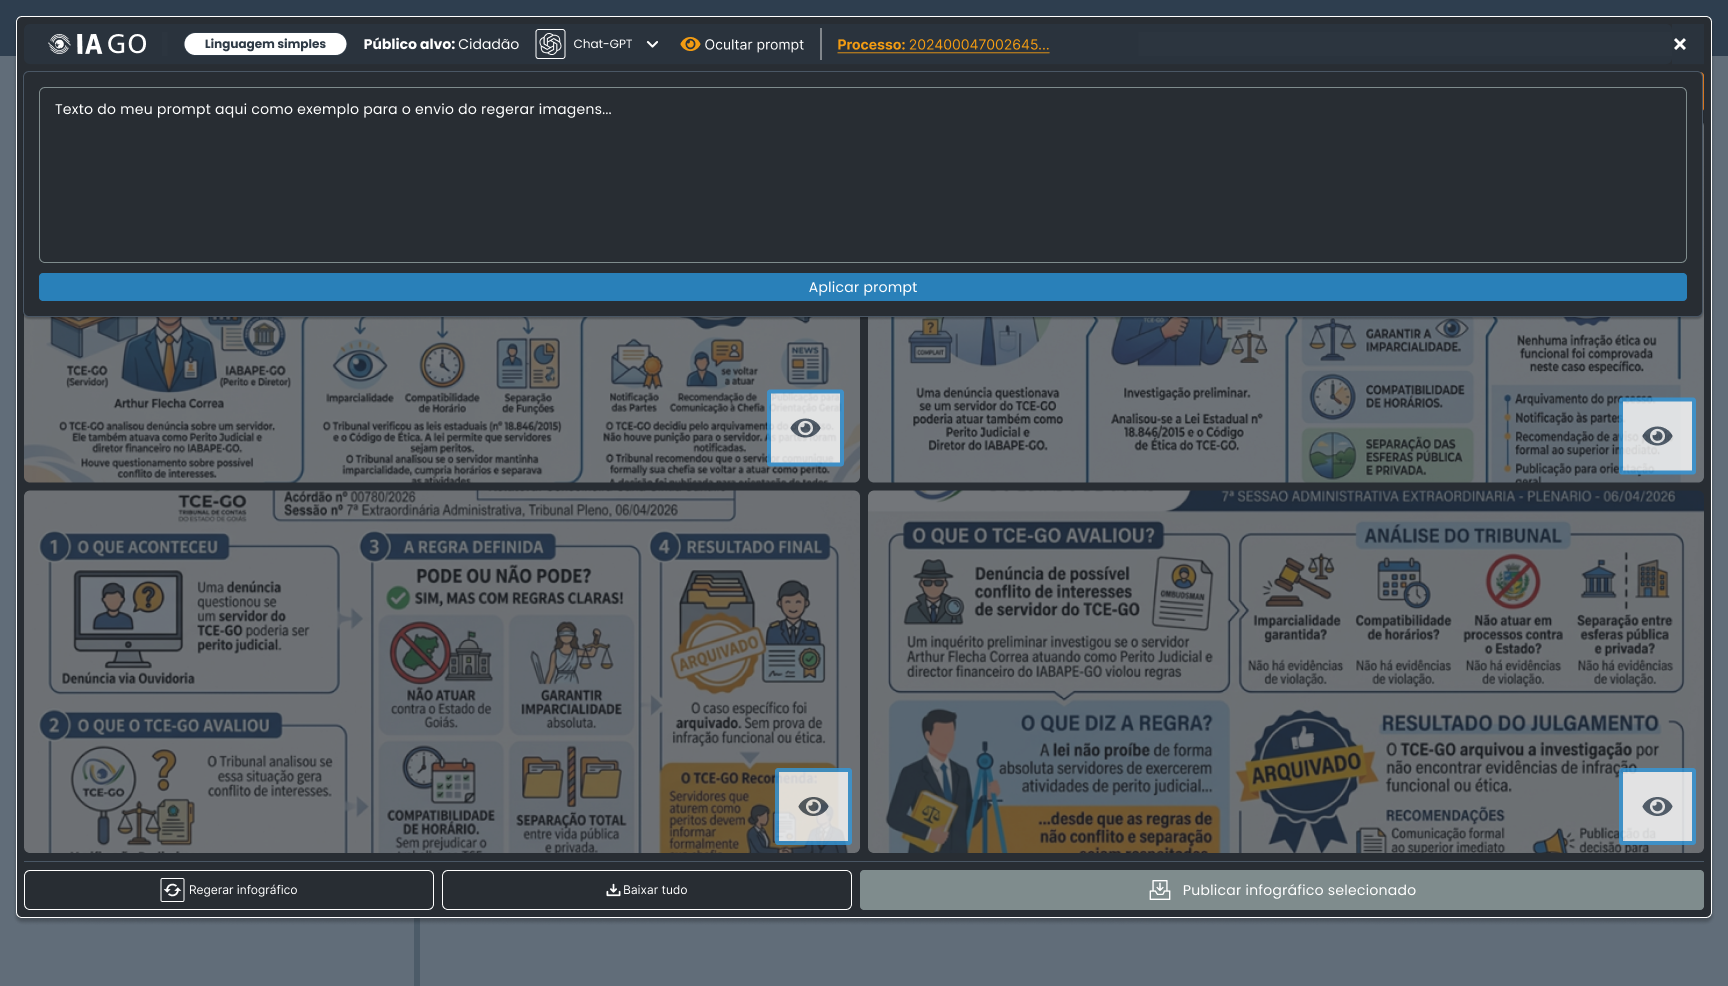Open the Processo 202400047002645 link
Image resolution: width=1728 pixels, height=986 pixels.
tap(943, 44)
